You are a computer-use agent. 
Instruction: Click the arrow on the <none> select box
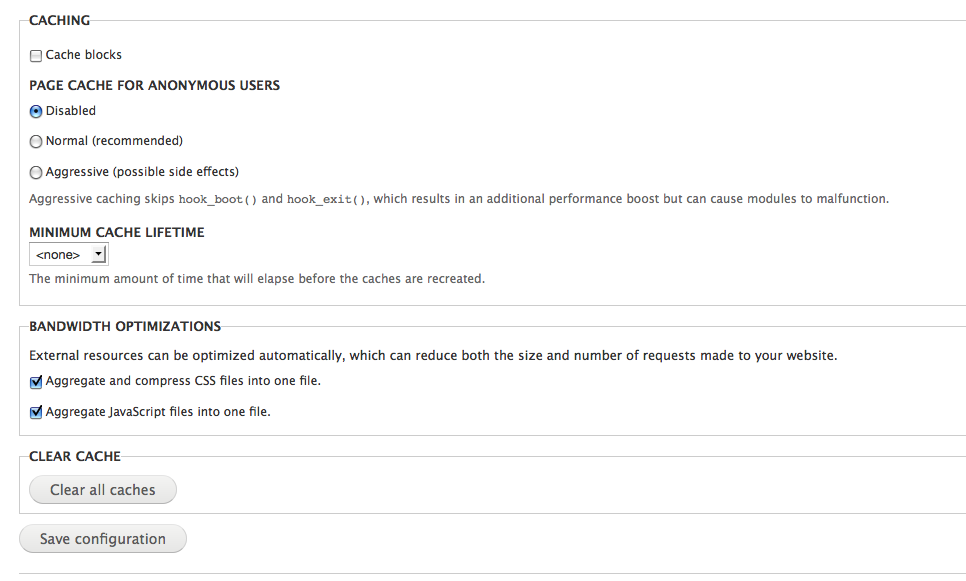click(x=99, y=254)
